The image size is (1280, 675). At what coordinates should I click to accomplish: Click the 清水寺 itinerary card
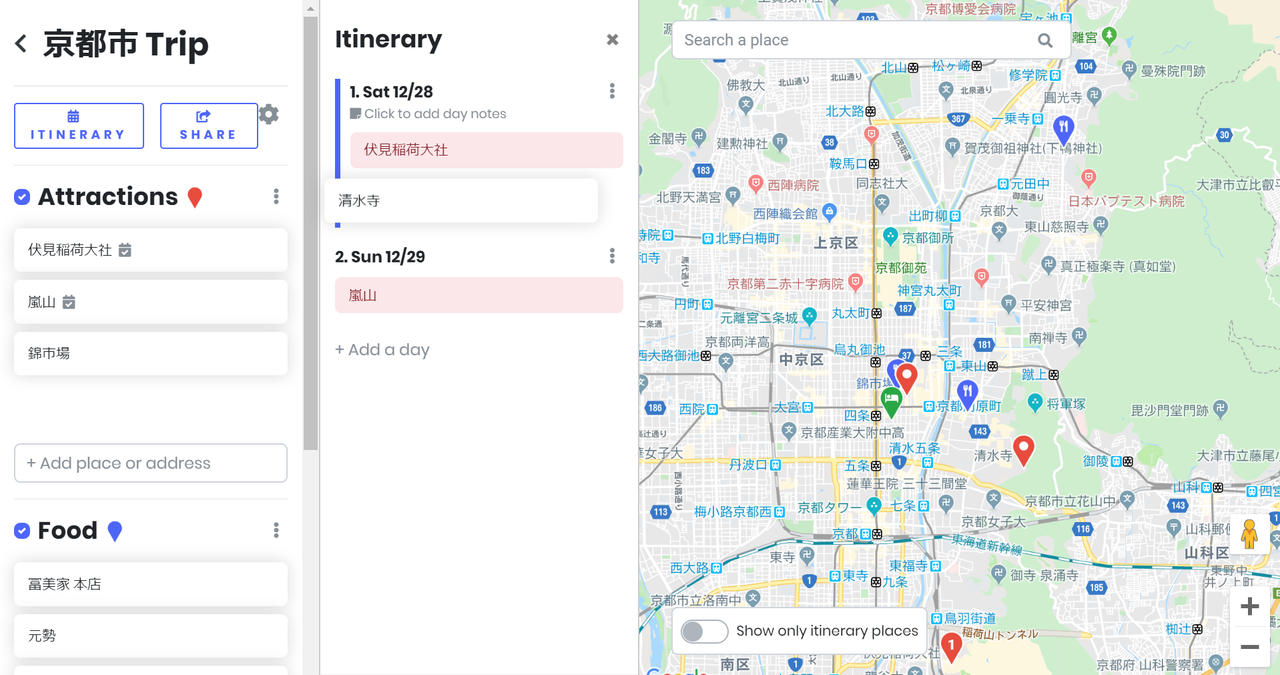[462, 201]
